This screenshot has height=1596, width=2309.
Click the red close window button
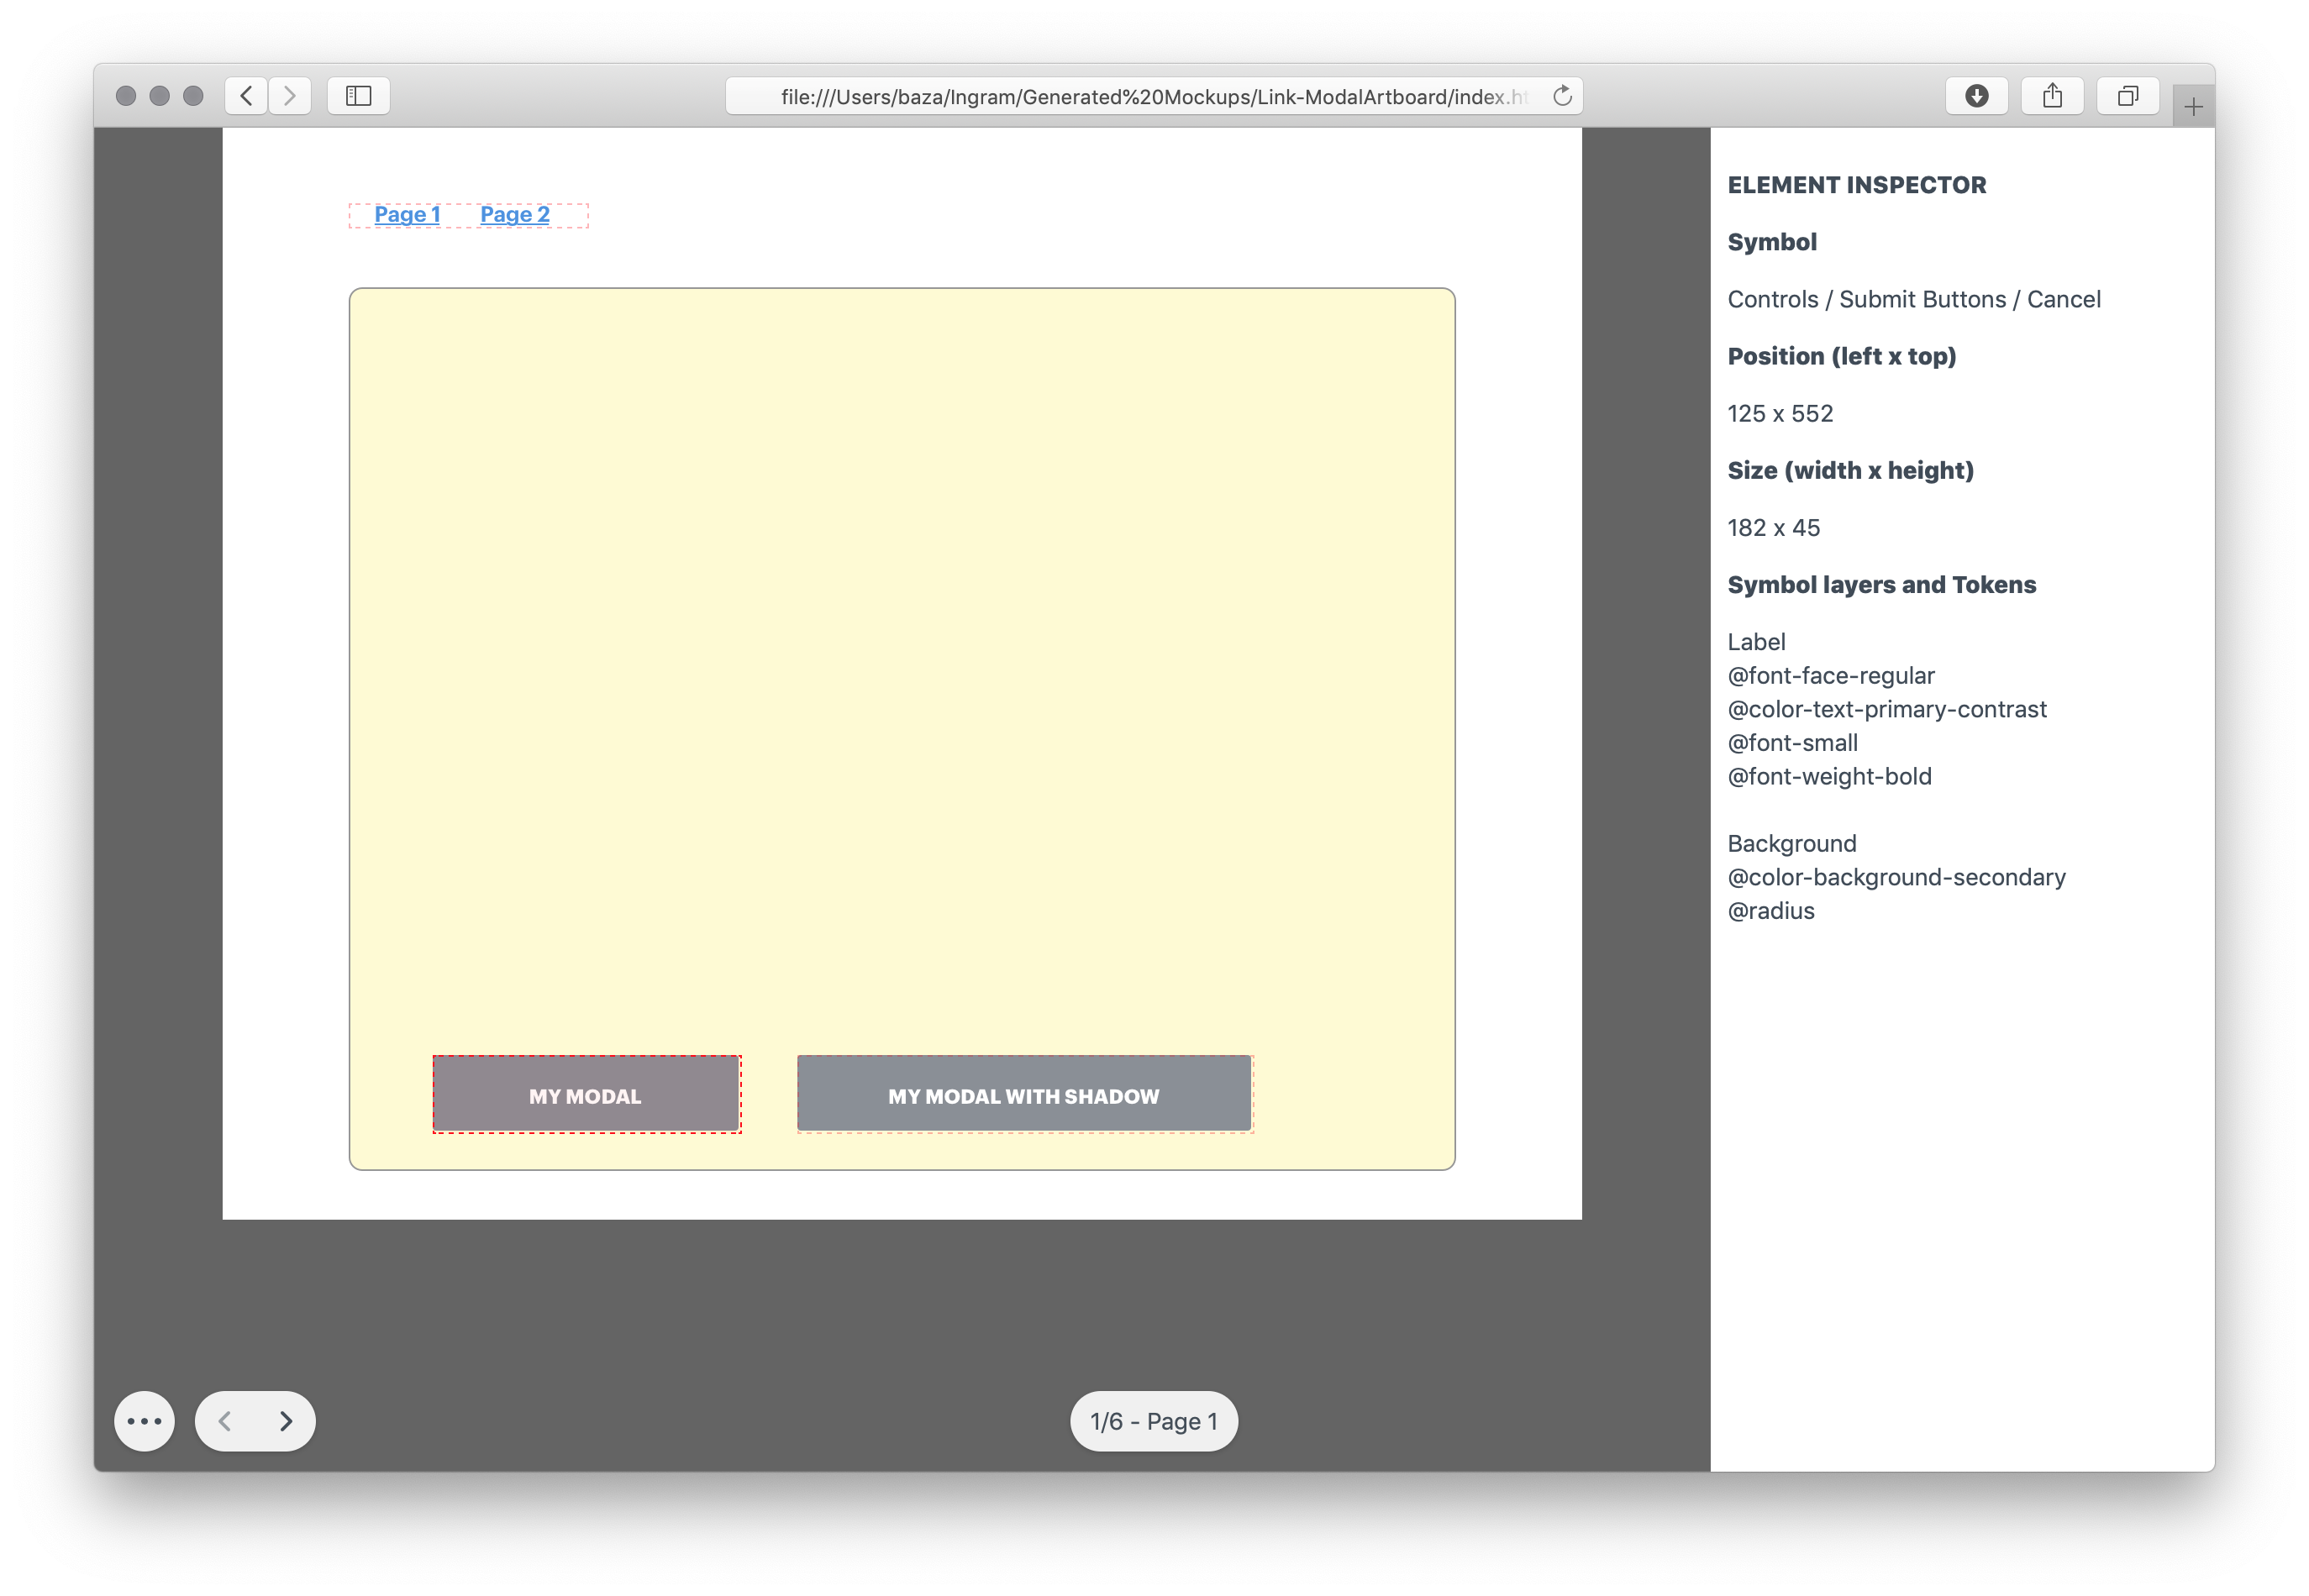(126, 96)
